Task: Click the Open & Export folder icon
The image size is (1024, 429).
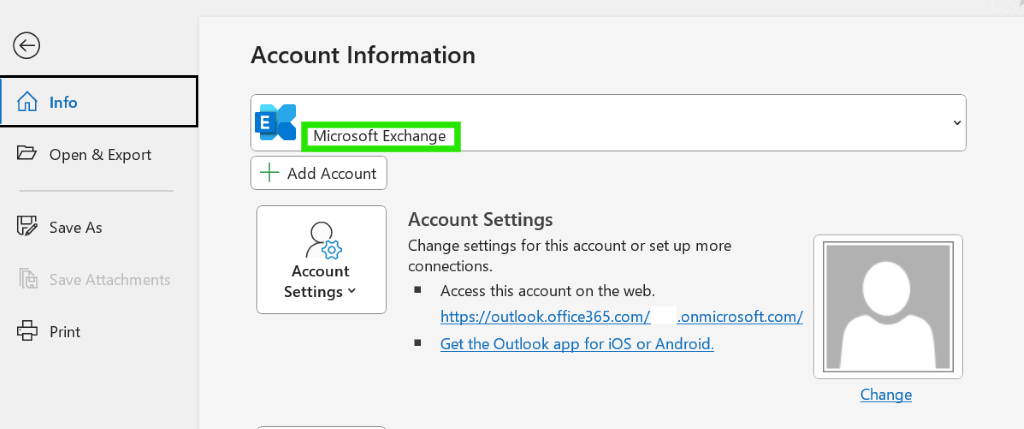Action: coord(27,153)
